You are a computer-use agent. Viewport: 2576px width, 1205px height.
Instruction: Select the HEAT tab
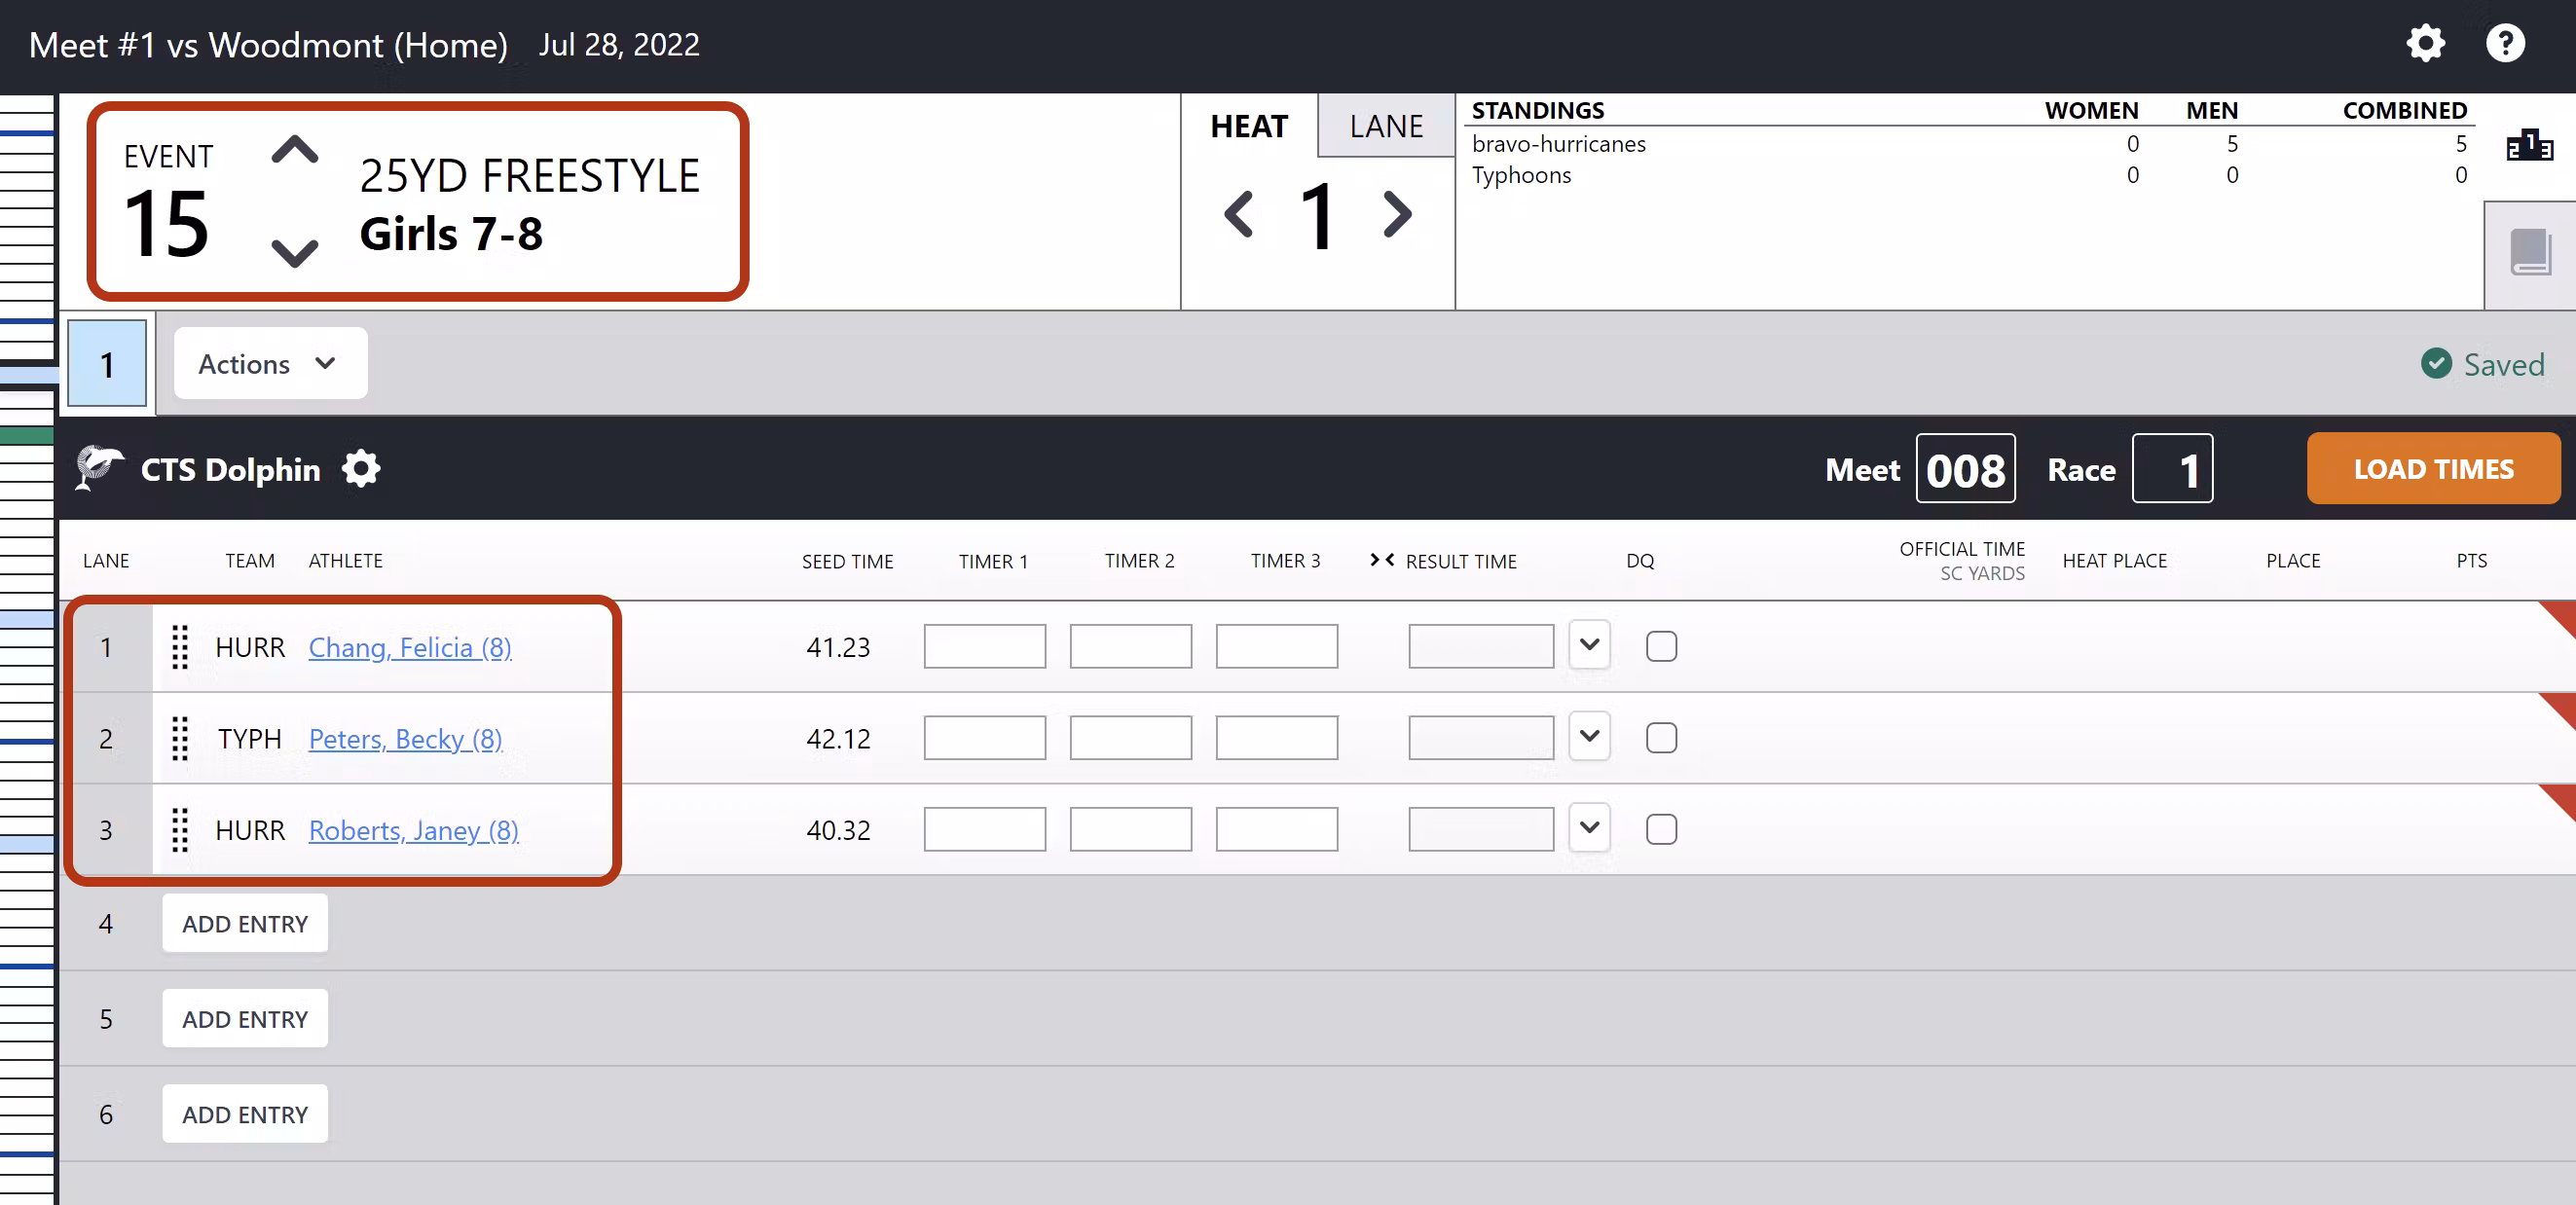point(1248,126)
